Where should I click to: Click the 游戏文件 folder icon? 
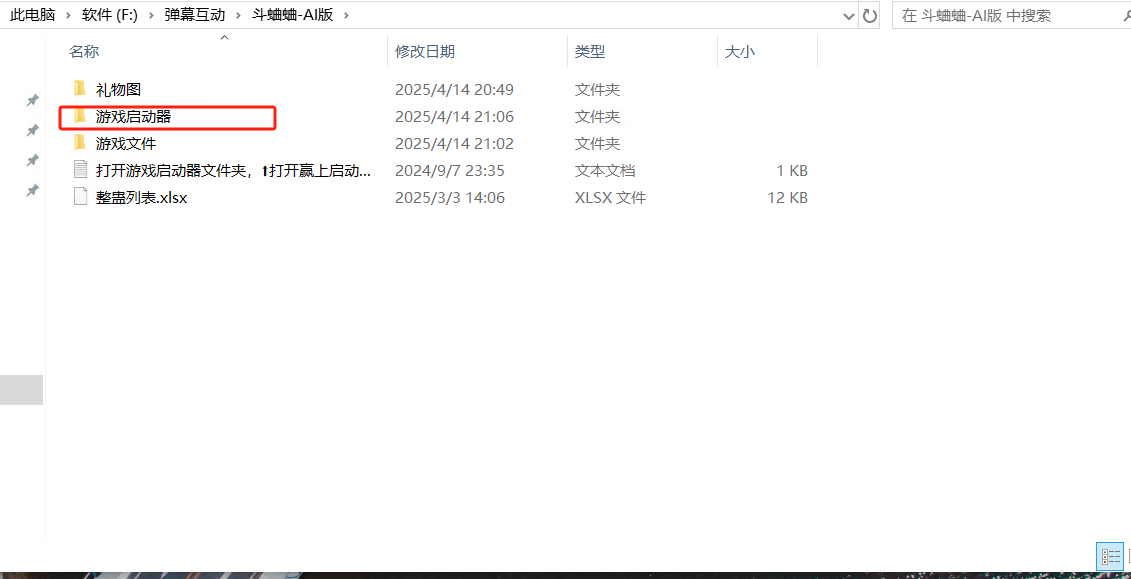pyautogui.click(x=80, y=143)
